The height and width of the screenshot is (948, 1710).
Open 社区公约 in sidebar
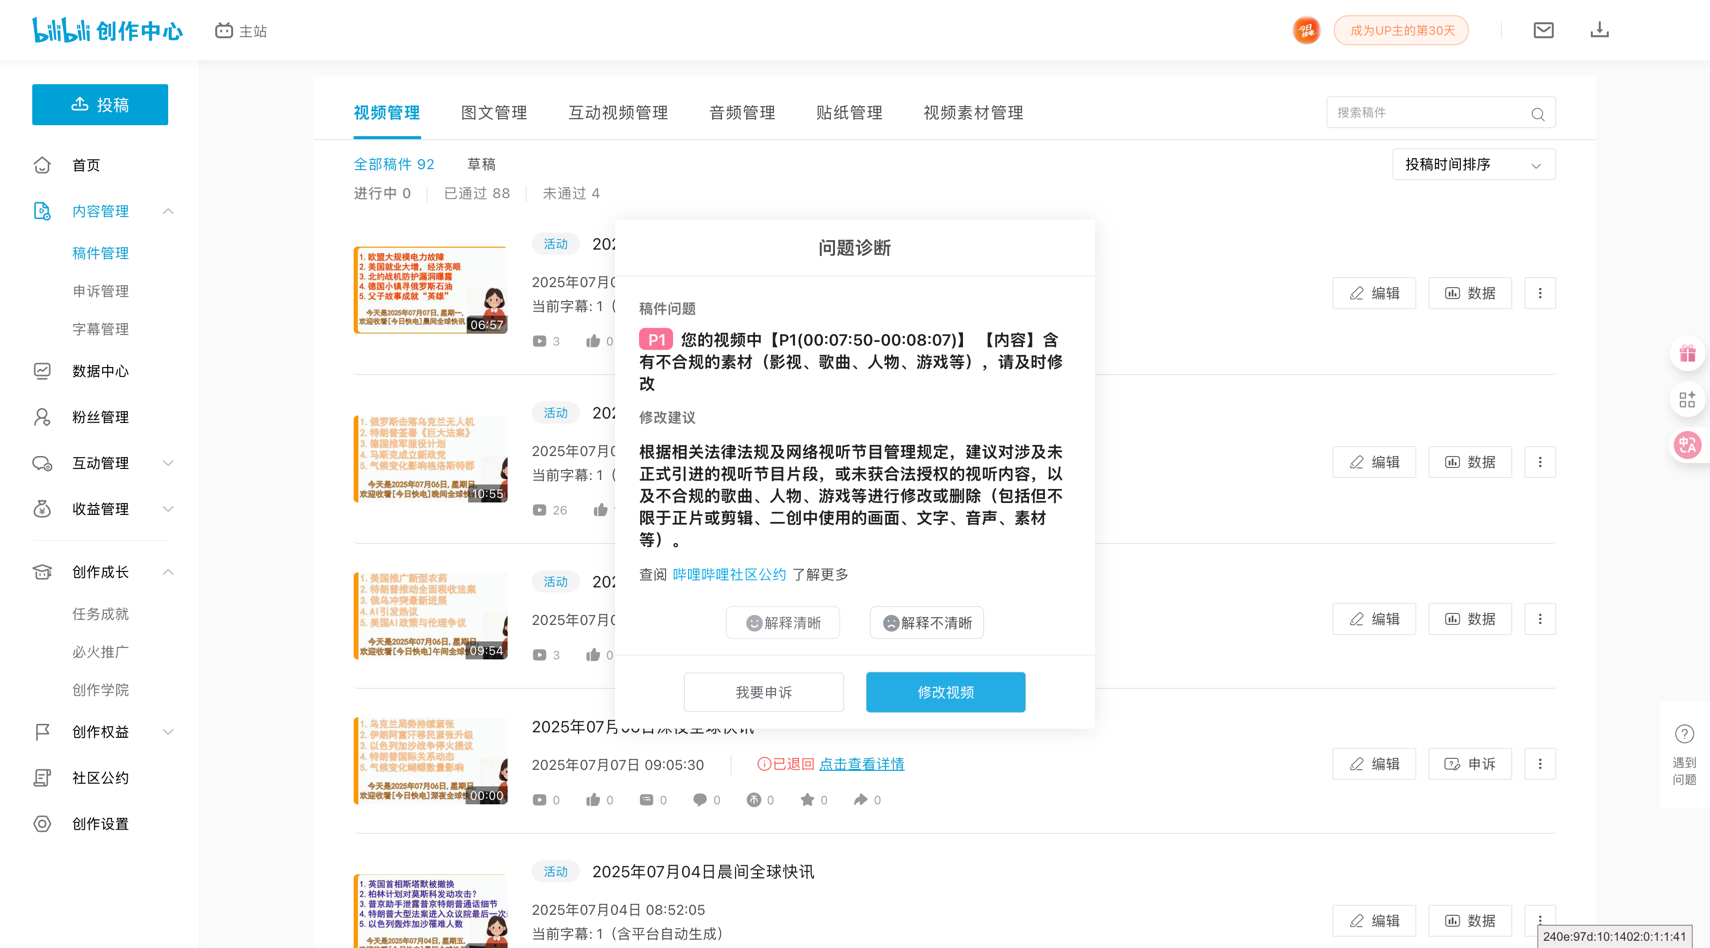pos(100,778)
